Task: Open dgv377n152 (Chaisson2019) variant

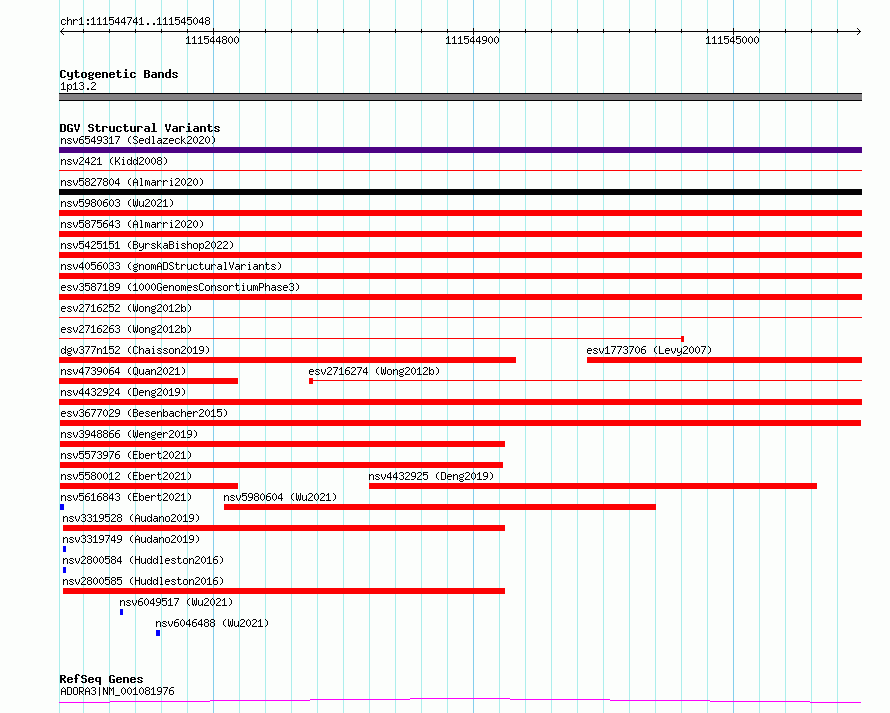Action: coord(135,350)
